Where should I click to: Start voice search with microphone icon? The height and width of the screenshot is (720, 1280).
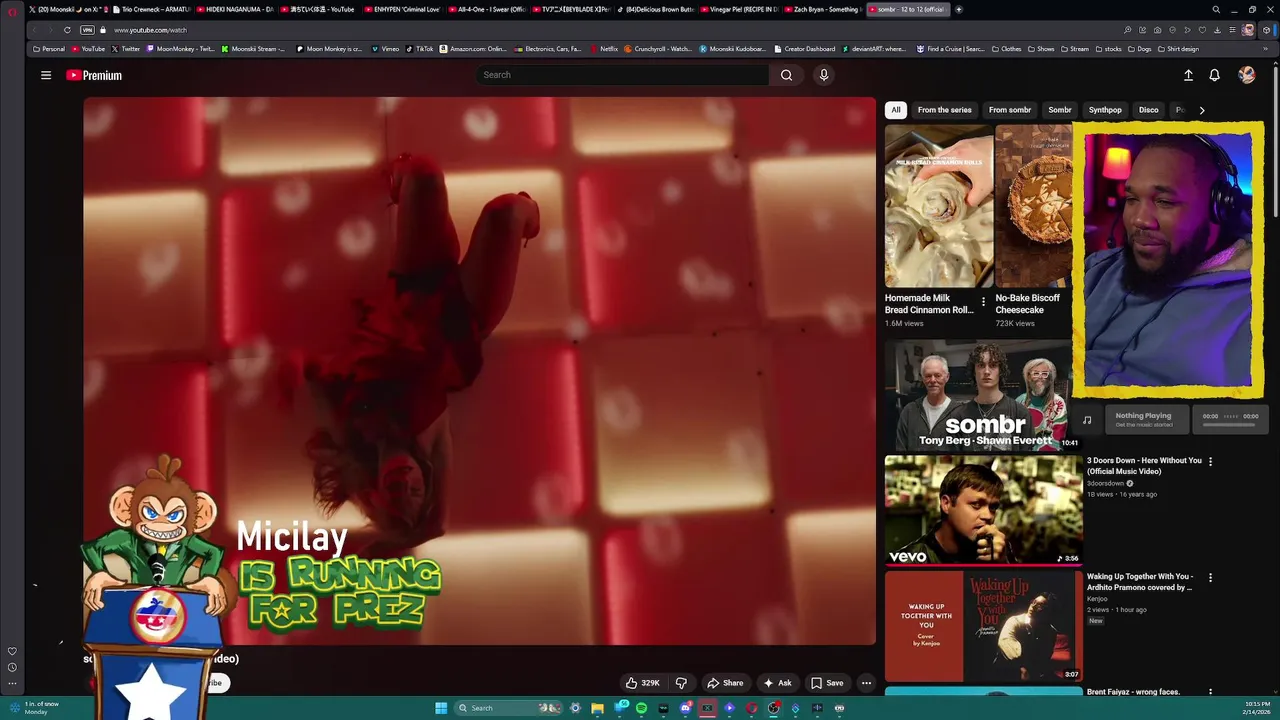click(x=824, y=75)
